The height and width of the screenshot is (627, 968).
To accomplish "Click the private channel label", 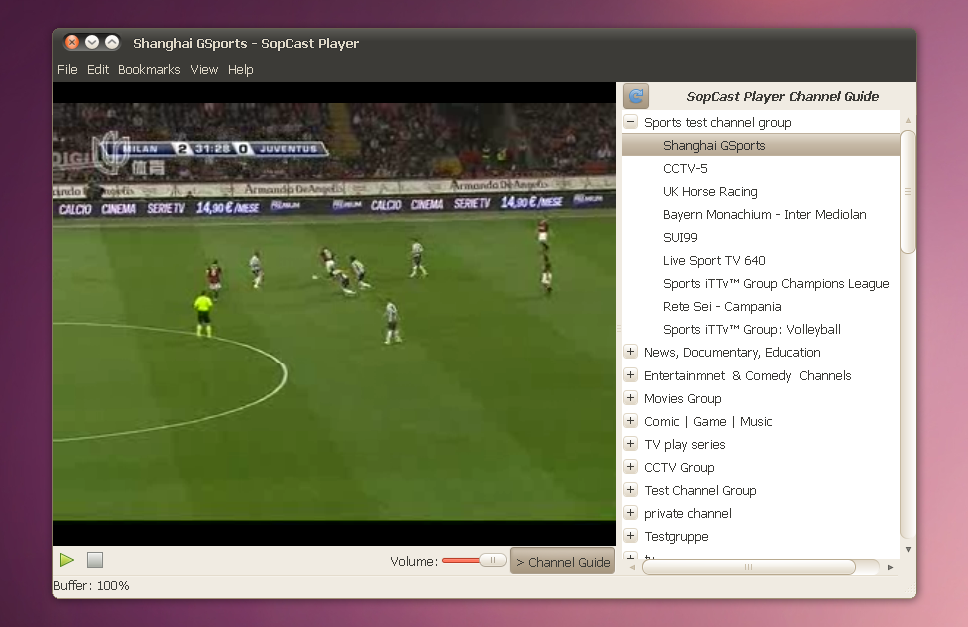I will [688, 513].
